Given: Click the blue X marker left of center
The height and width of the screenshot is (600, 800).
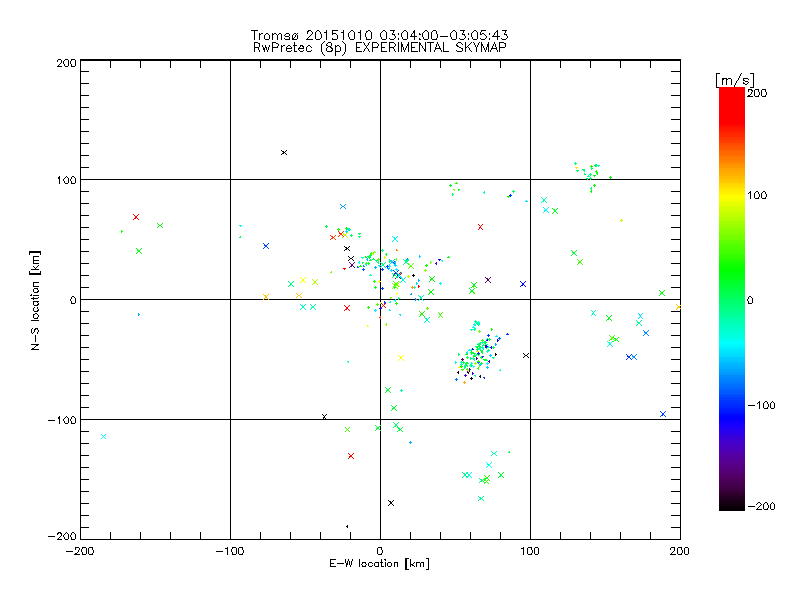Looking at the screenshot, I should coord(266,246).
